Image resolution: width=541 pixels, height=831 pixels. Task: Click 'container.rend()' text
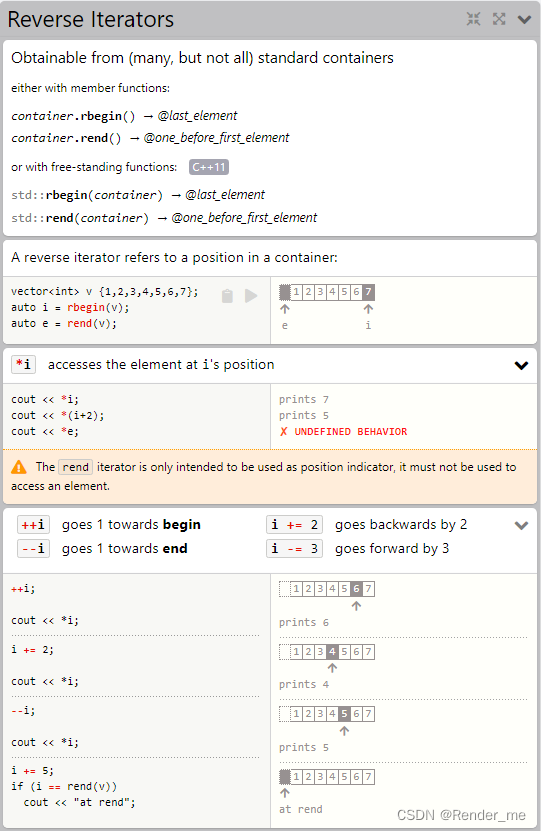tap(66, 138)
